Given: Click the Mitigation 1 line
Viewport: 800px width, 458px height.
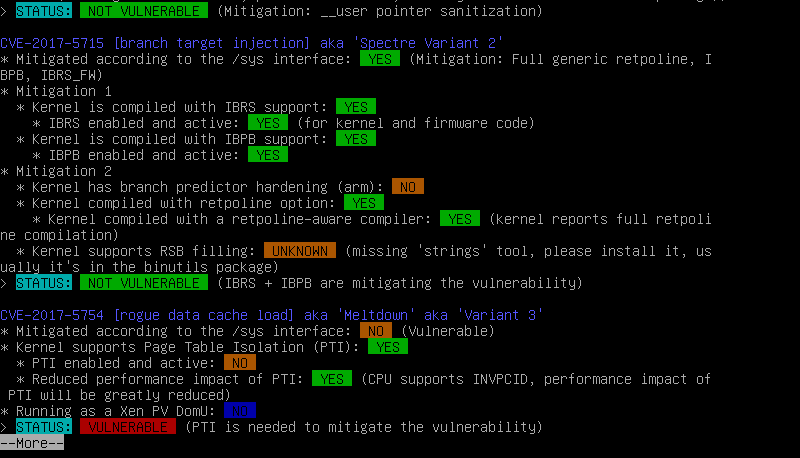Looking at the screenshot, I should [56, 91].
